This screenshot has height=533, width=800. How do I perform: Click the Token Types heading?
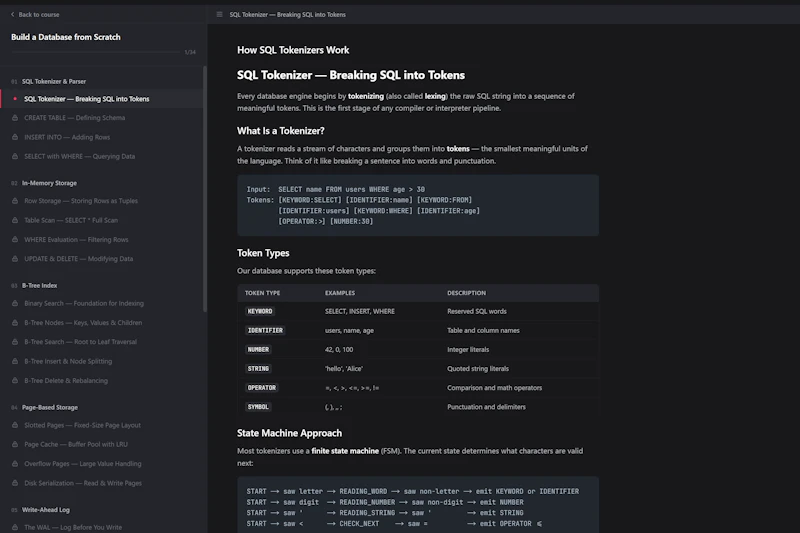263,253
